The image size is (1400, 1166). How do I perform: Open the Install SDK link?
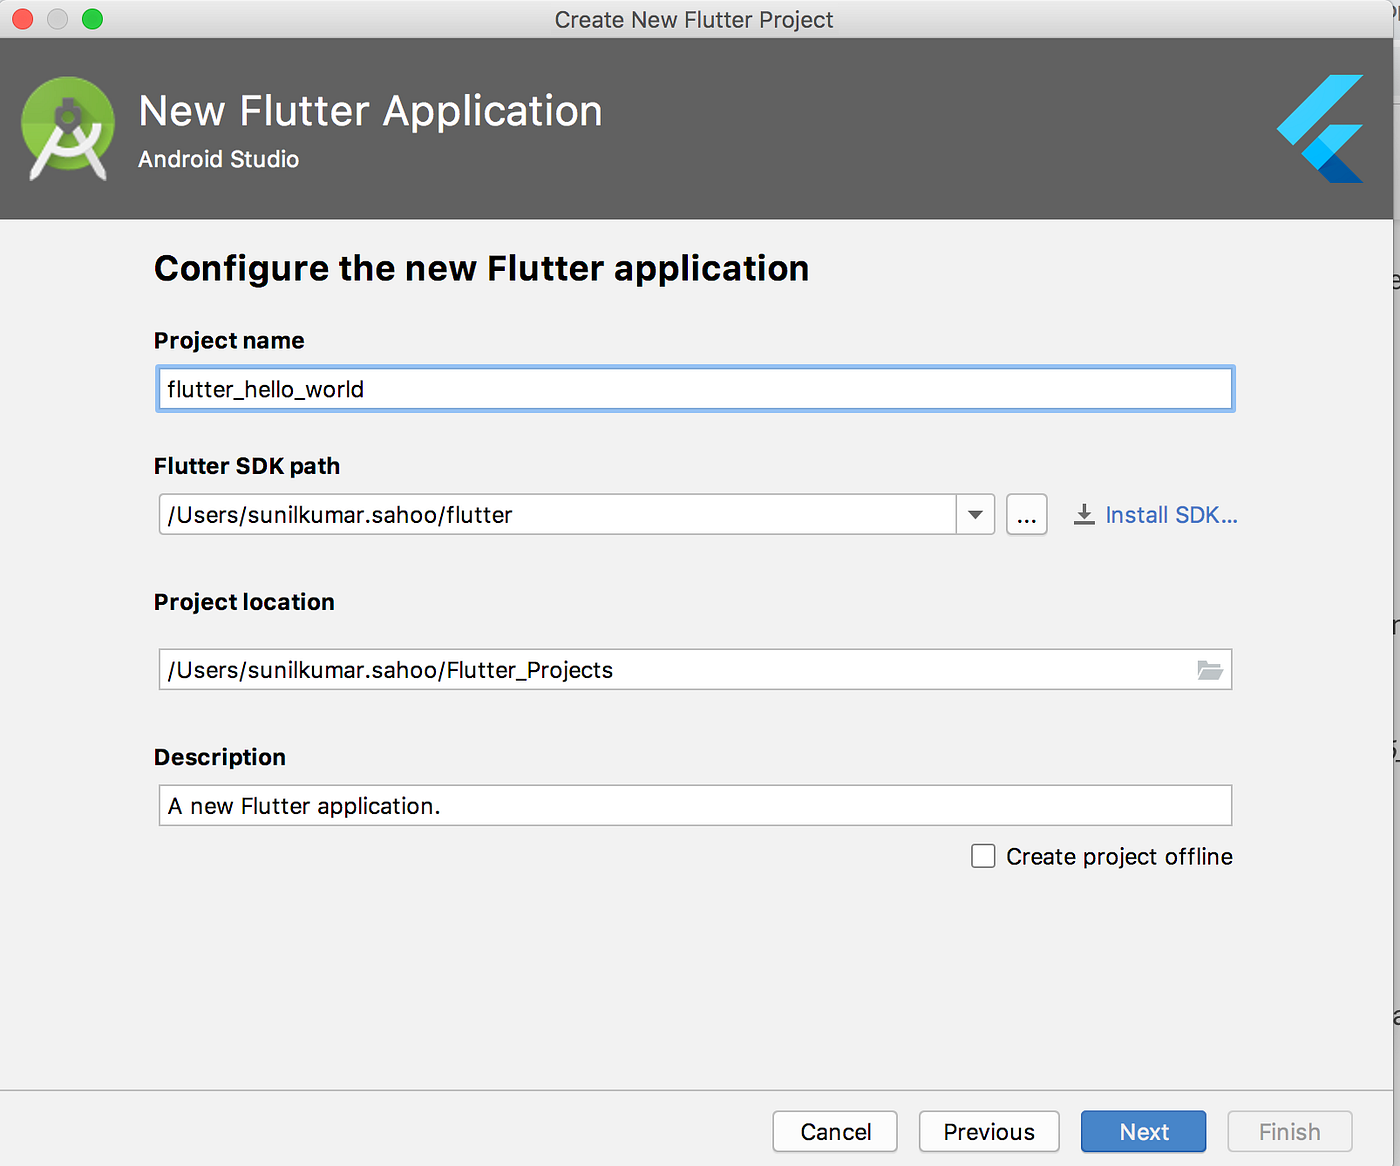tap(1170, 514)
